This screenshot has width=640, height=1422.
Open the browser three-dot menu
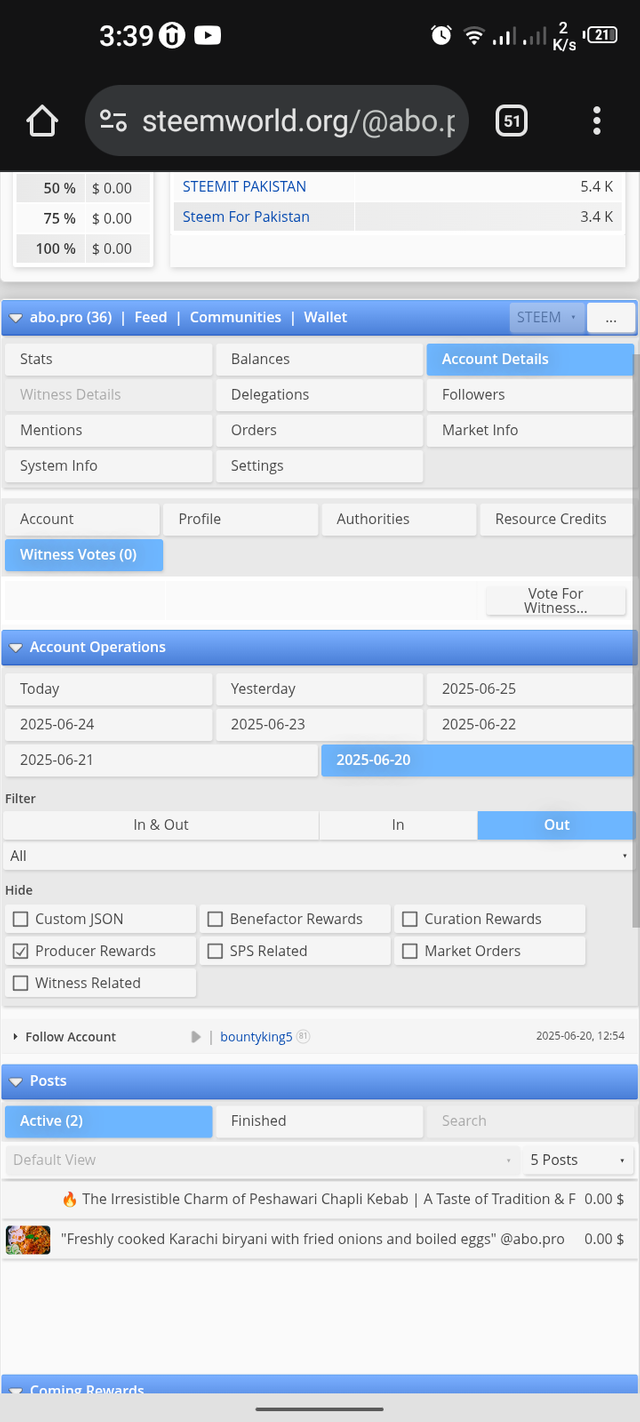pyautogui.click(x=597, y=121)
